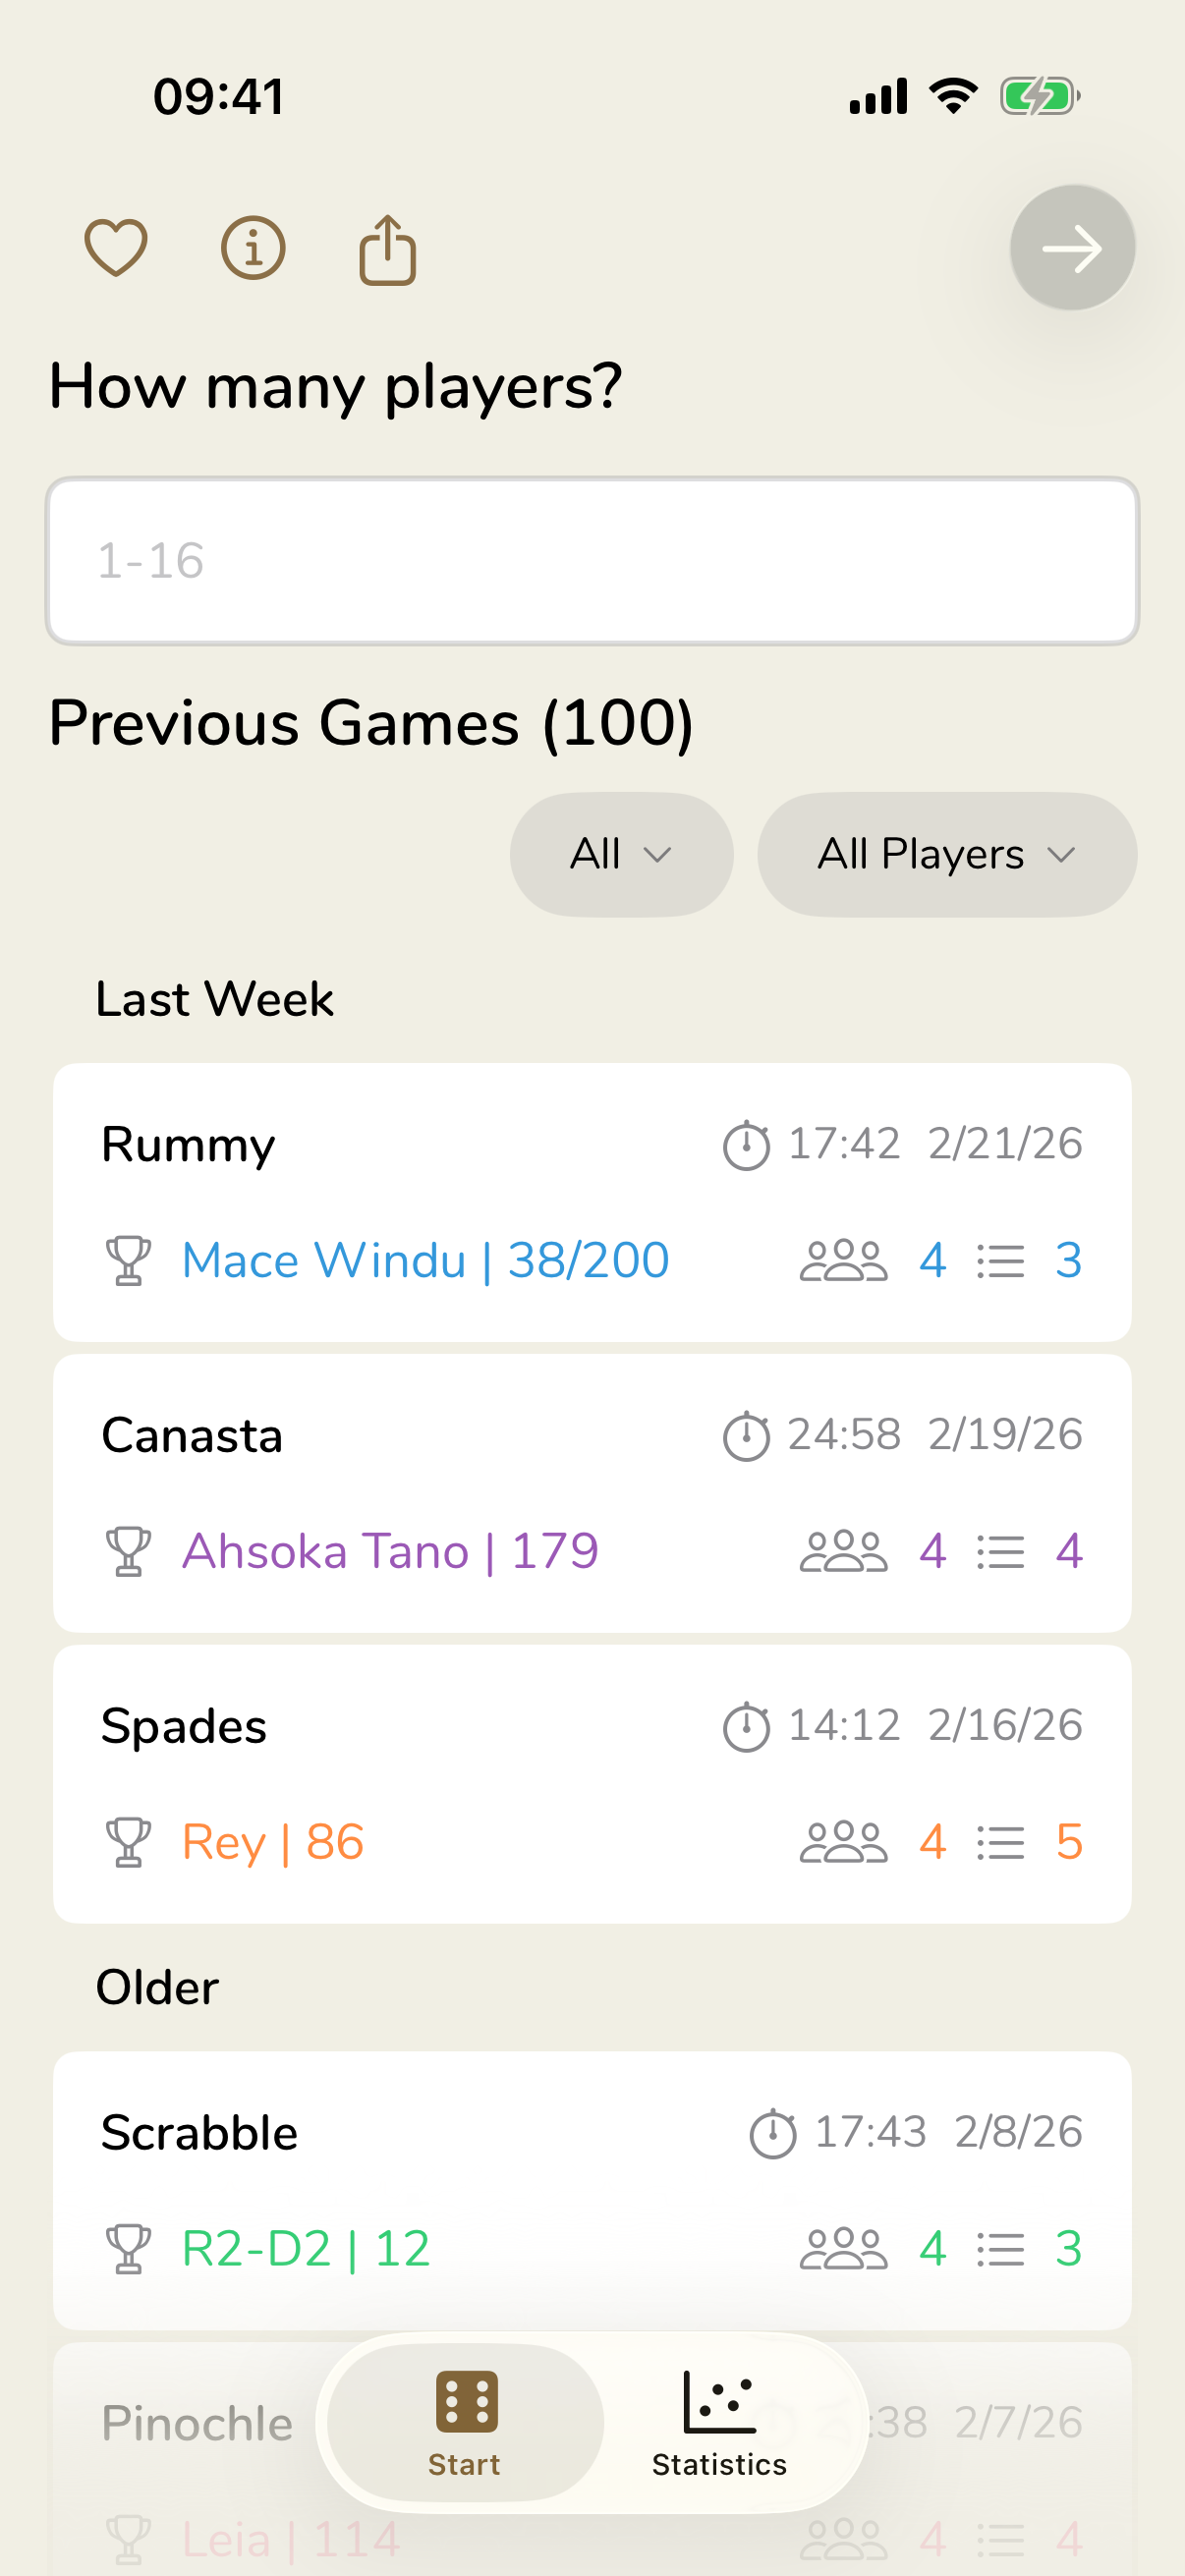Expand the All Players filter dropdown

pyautogui.click(x=946, y=855)
